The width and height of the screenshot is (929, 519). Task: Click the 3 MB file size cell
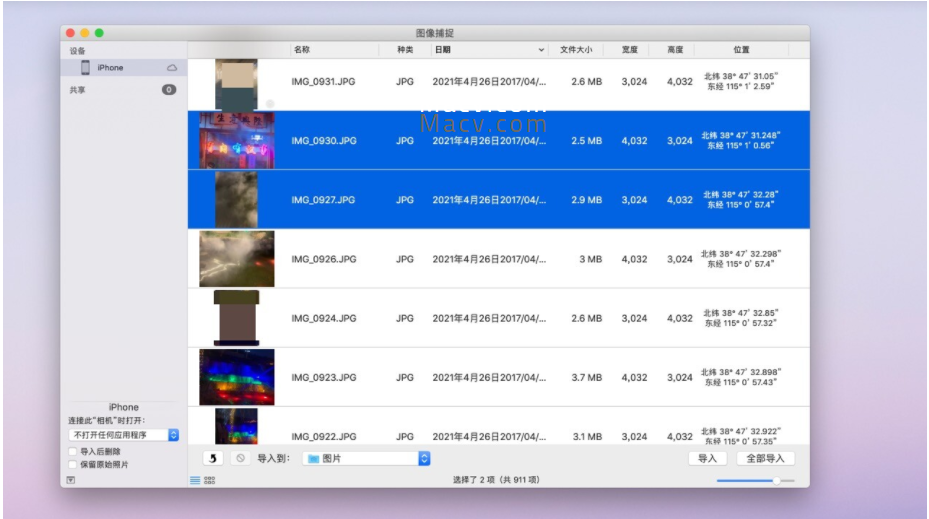(x=591, y=260)
